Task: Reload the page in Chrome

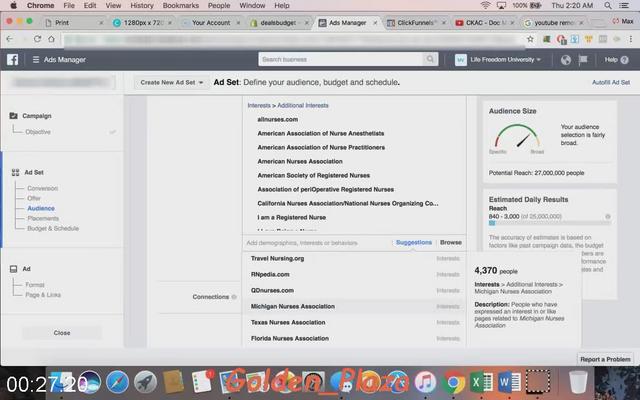Action: (37, 39)
